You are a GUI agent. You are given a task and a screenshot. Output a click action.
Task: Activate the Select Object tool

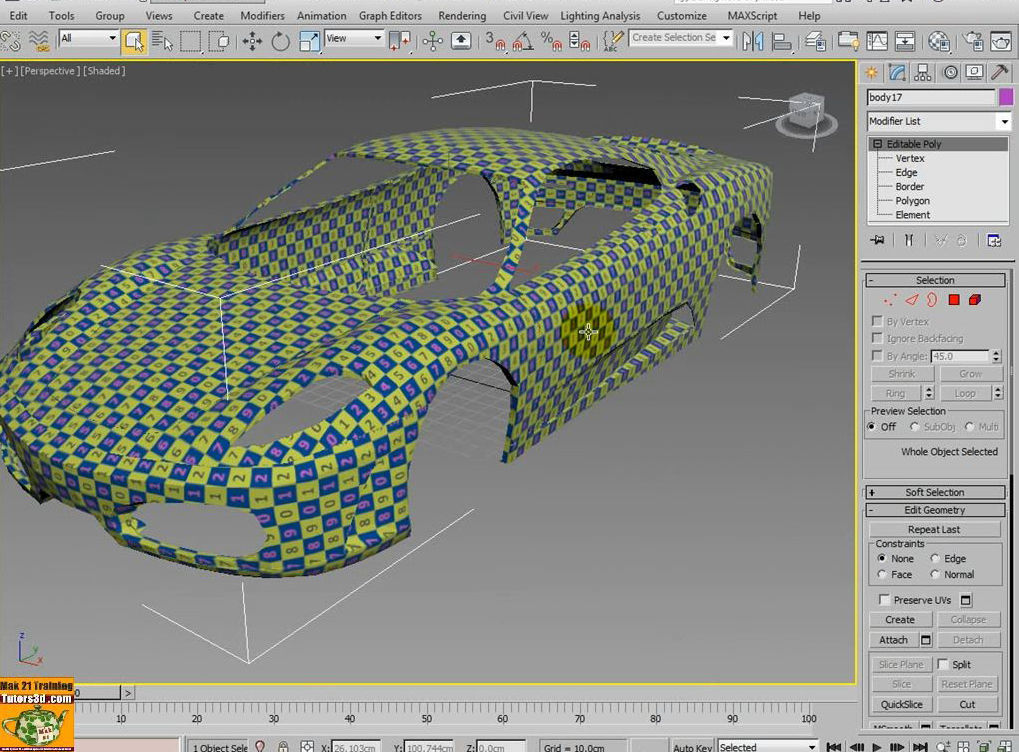pos(134,41)
